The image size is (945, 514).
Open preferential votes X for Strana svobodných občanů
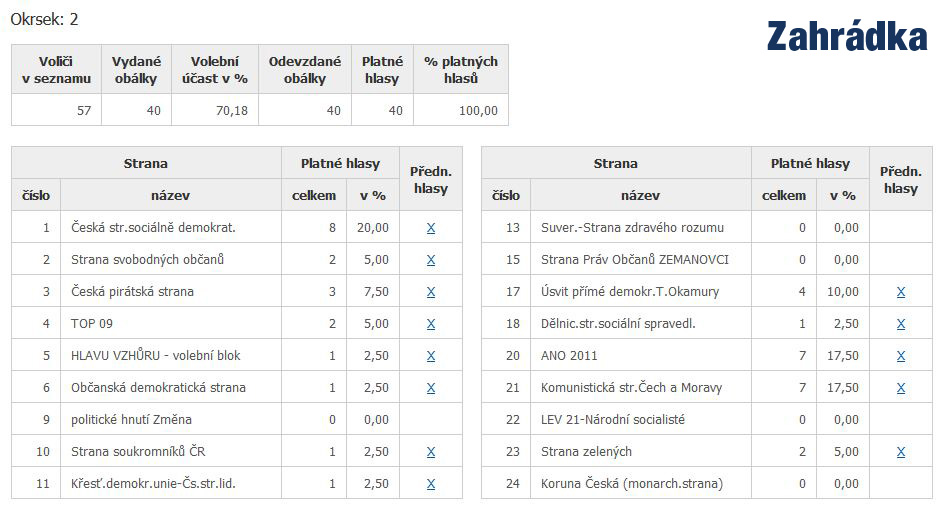(x=431, y=260)
